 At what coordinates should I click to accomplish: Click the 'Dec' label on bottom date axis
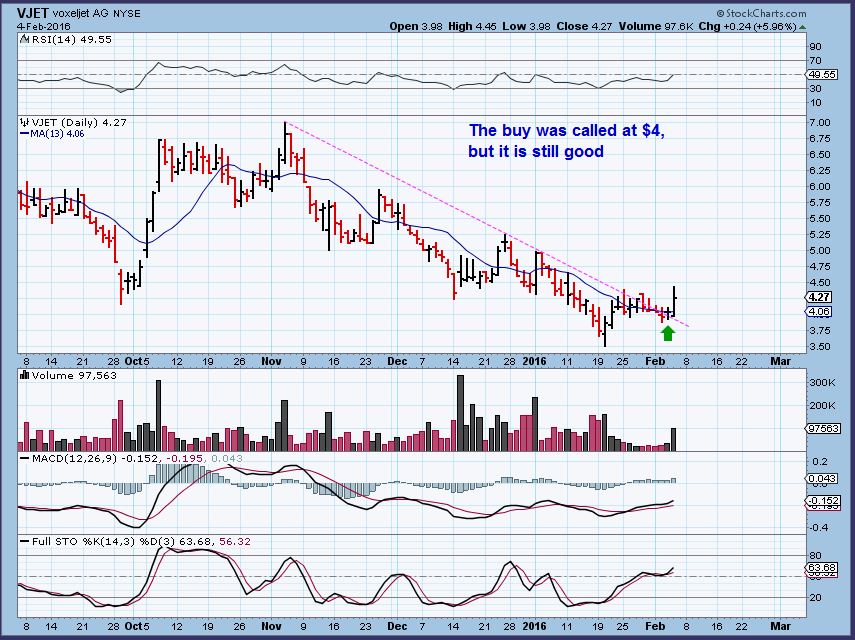[397, 626]
